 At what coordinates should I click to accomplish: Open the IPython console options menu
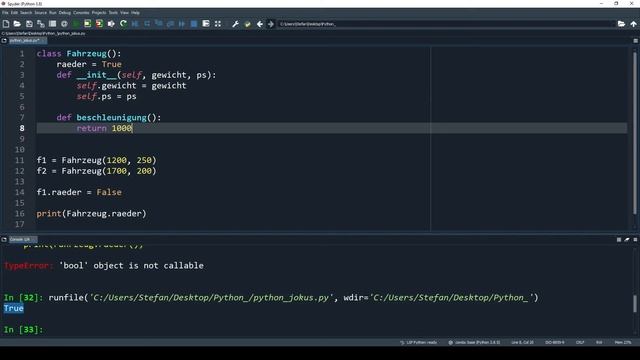tap(636, 240)
